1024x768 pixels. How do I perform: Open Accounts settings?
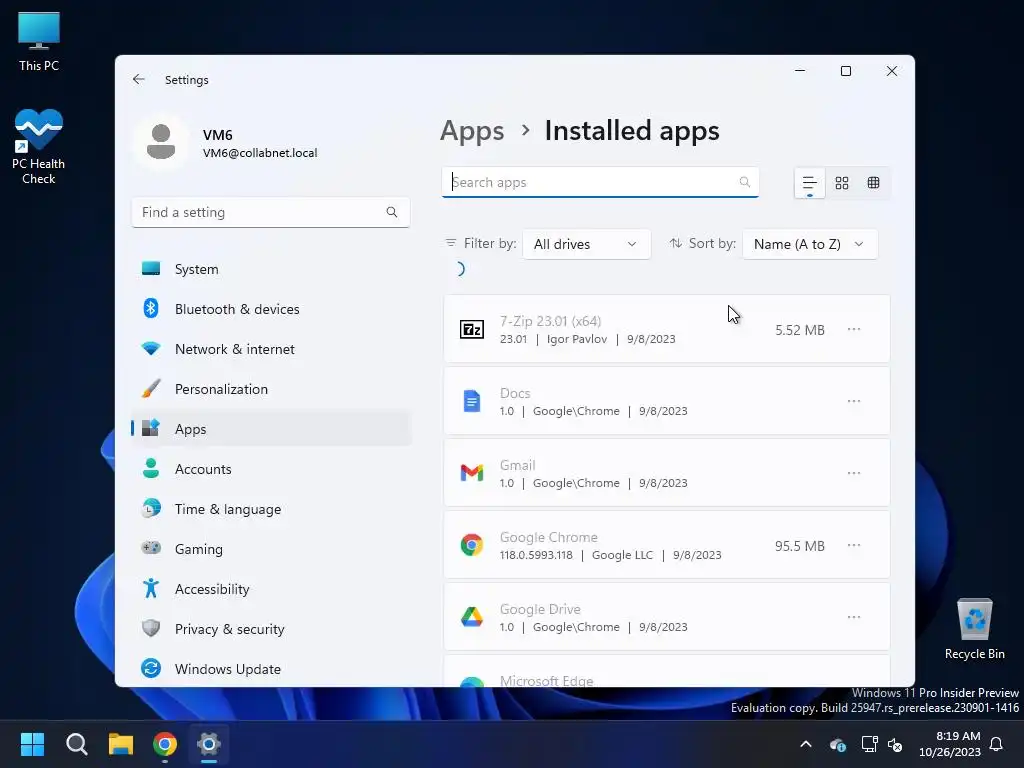pyautogui.click(x=271, y=469)
